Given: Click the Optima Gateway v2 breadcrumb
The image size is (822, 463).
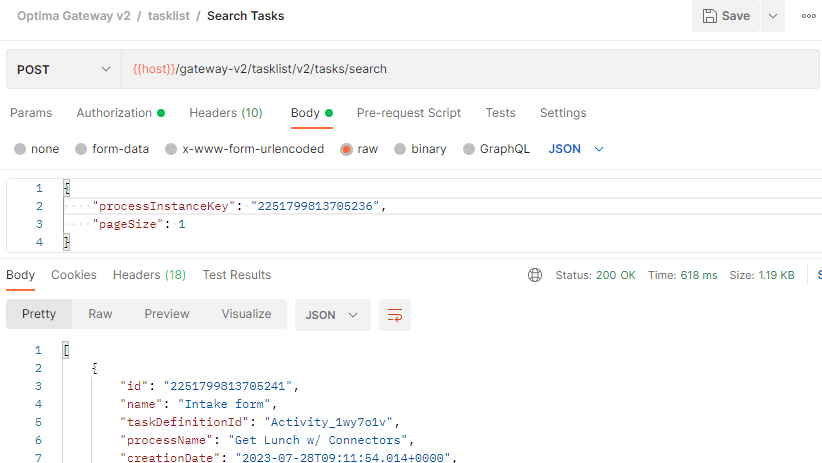Looking at the screenshot, I should point(74,16).
